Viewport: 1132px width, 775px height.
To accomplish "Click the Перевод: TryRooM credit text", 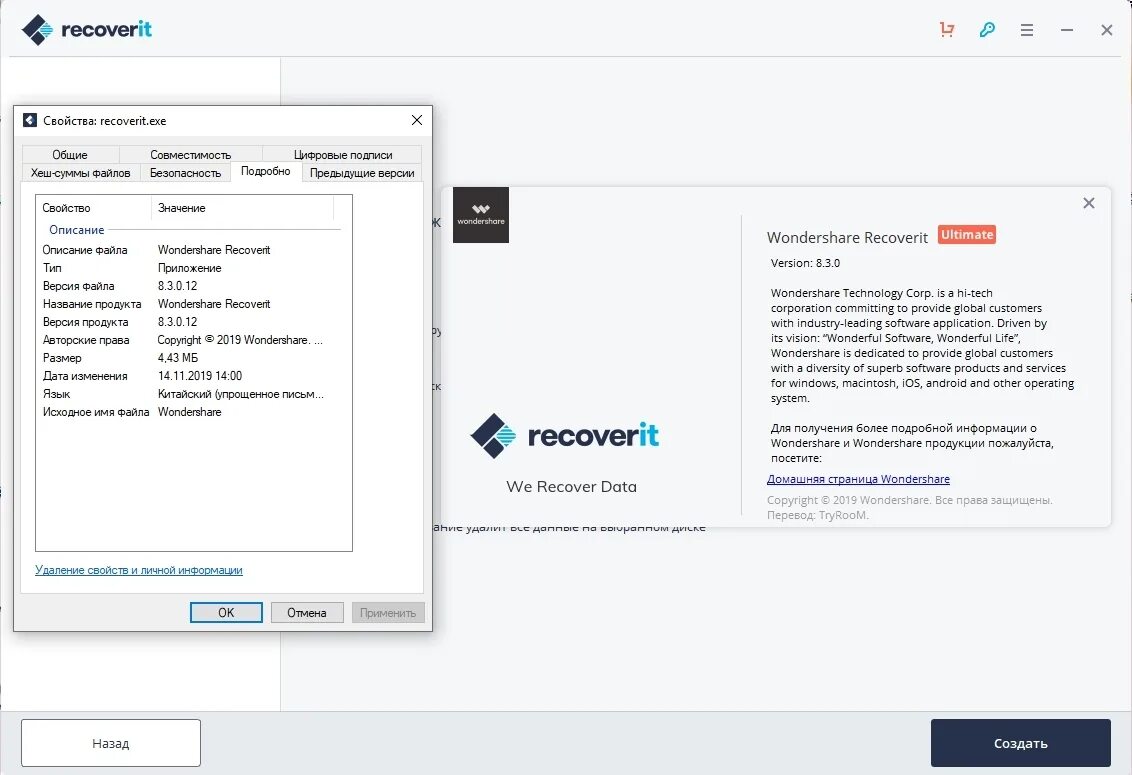I will click(817, 515).
